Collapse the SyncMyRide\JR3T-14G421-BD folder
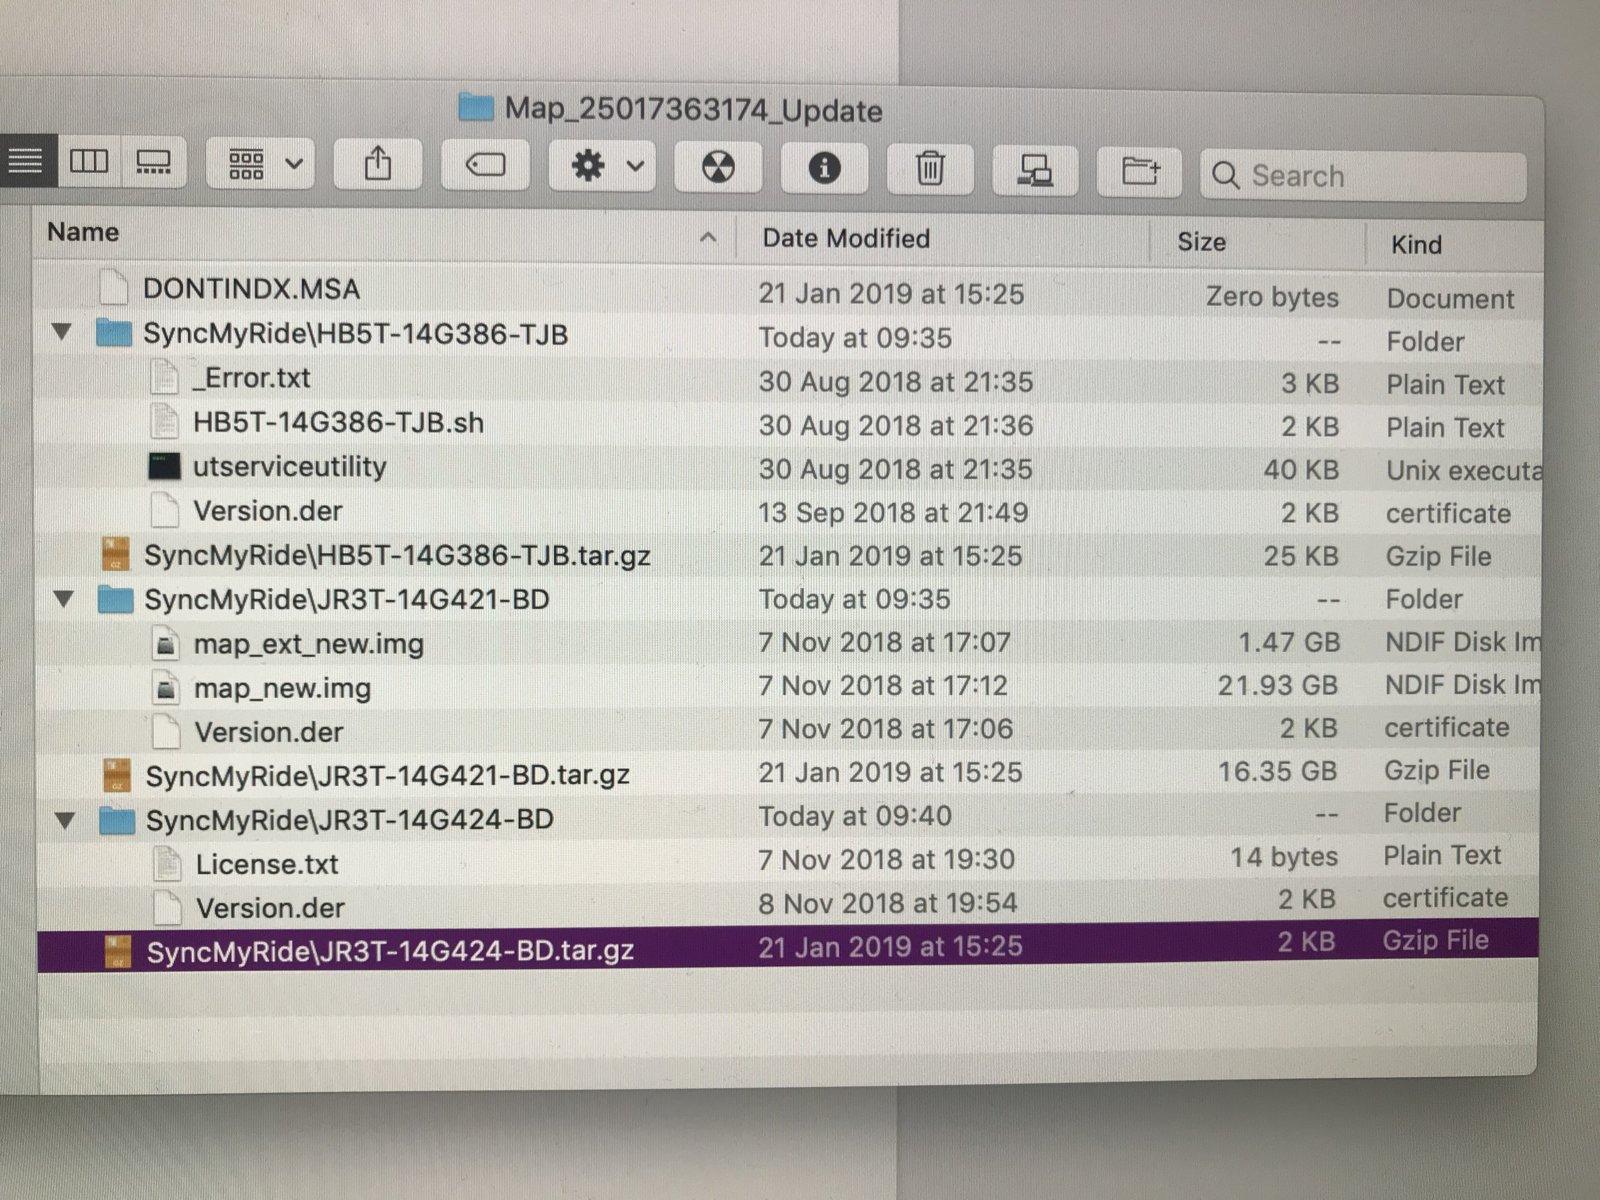Viewport: 1600px width, 1200px height. click(x=64, y=600)
